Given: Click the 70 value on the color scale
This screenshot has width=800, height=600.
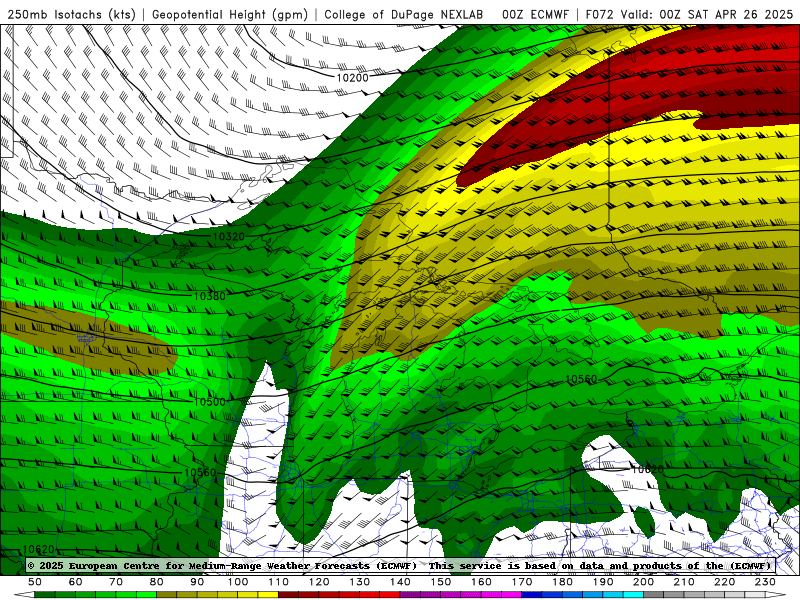Looking at the screenshot, I should tap(116, 582).
